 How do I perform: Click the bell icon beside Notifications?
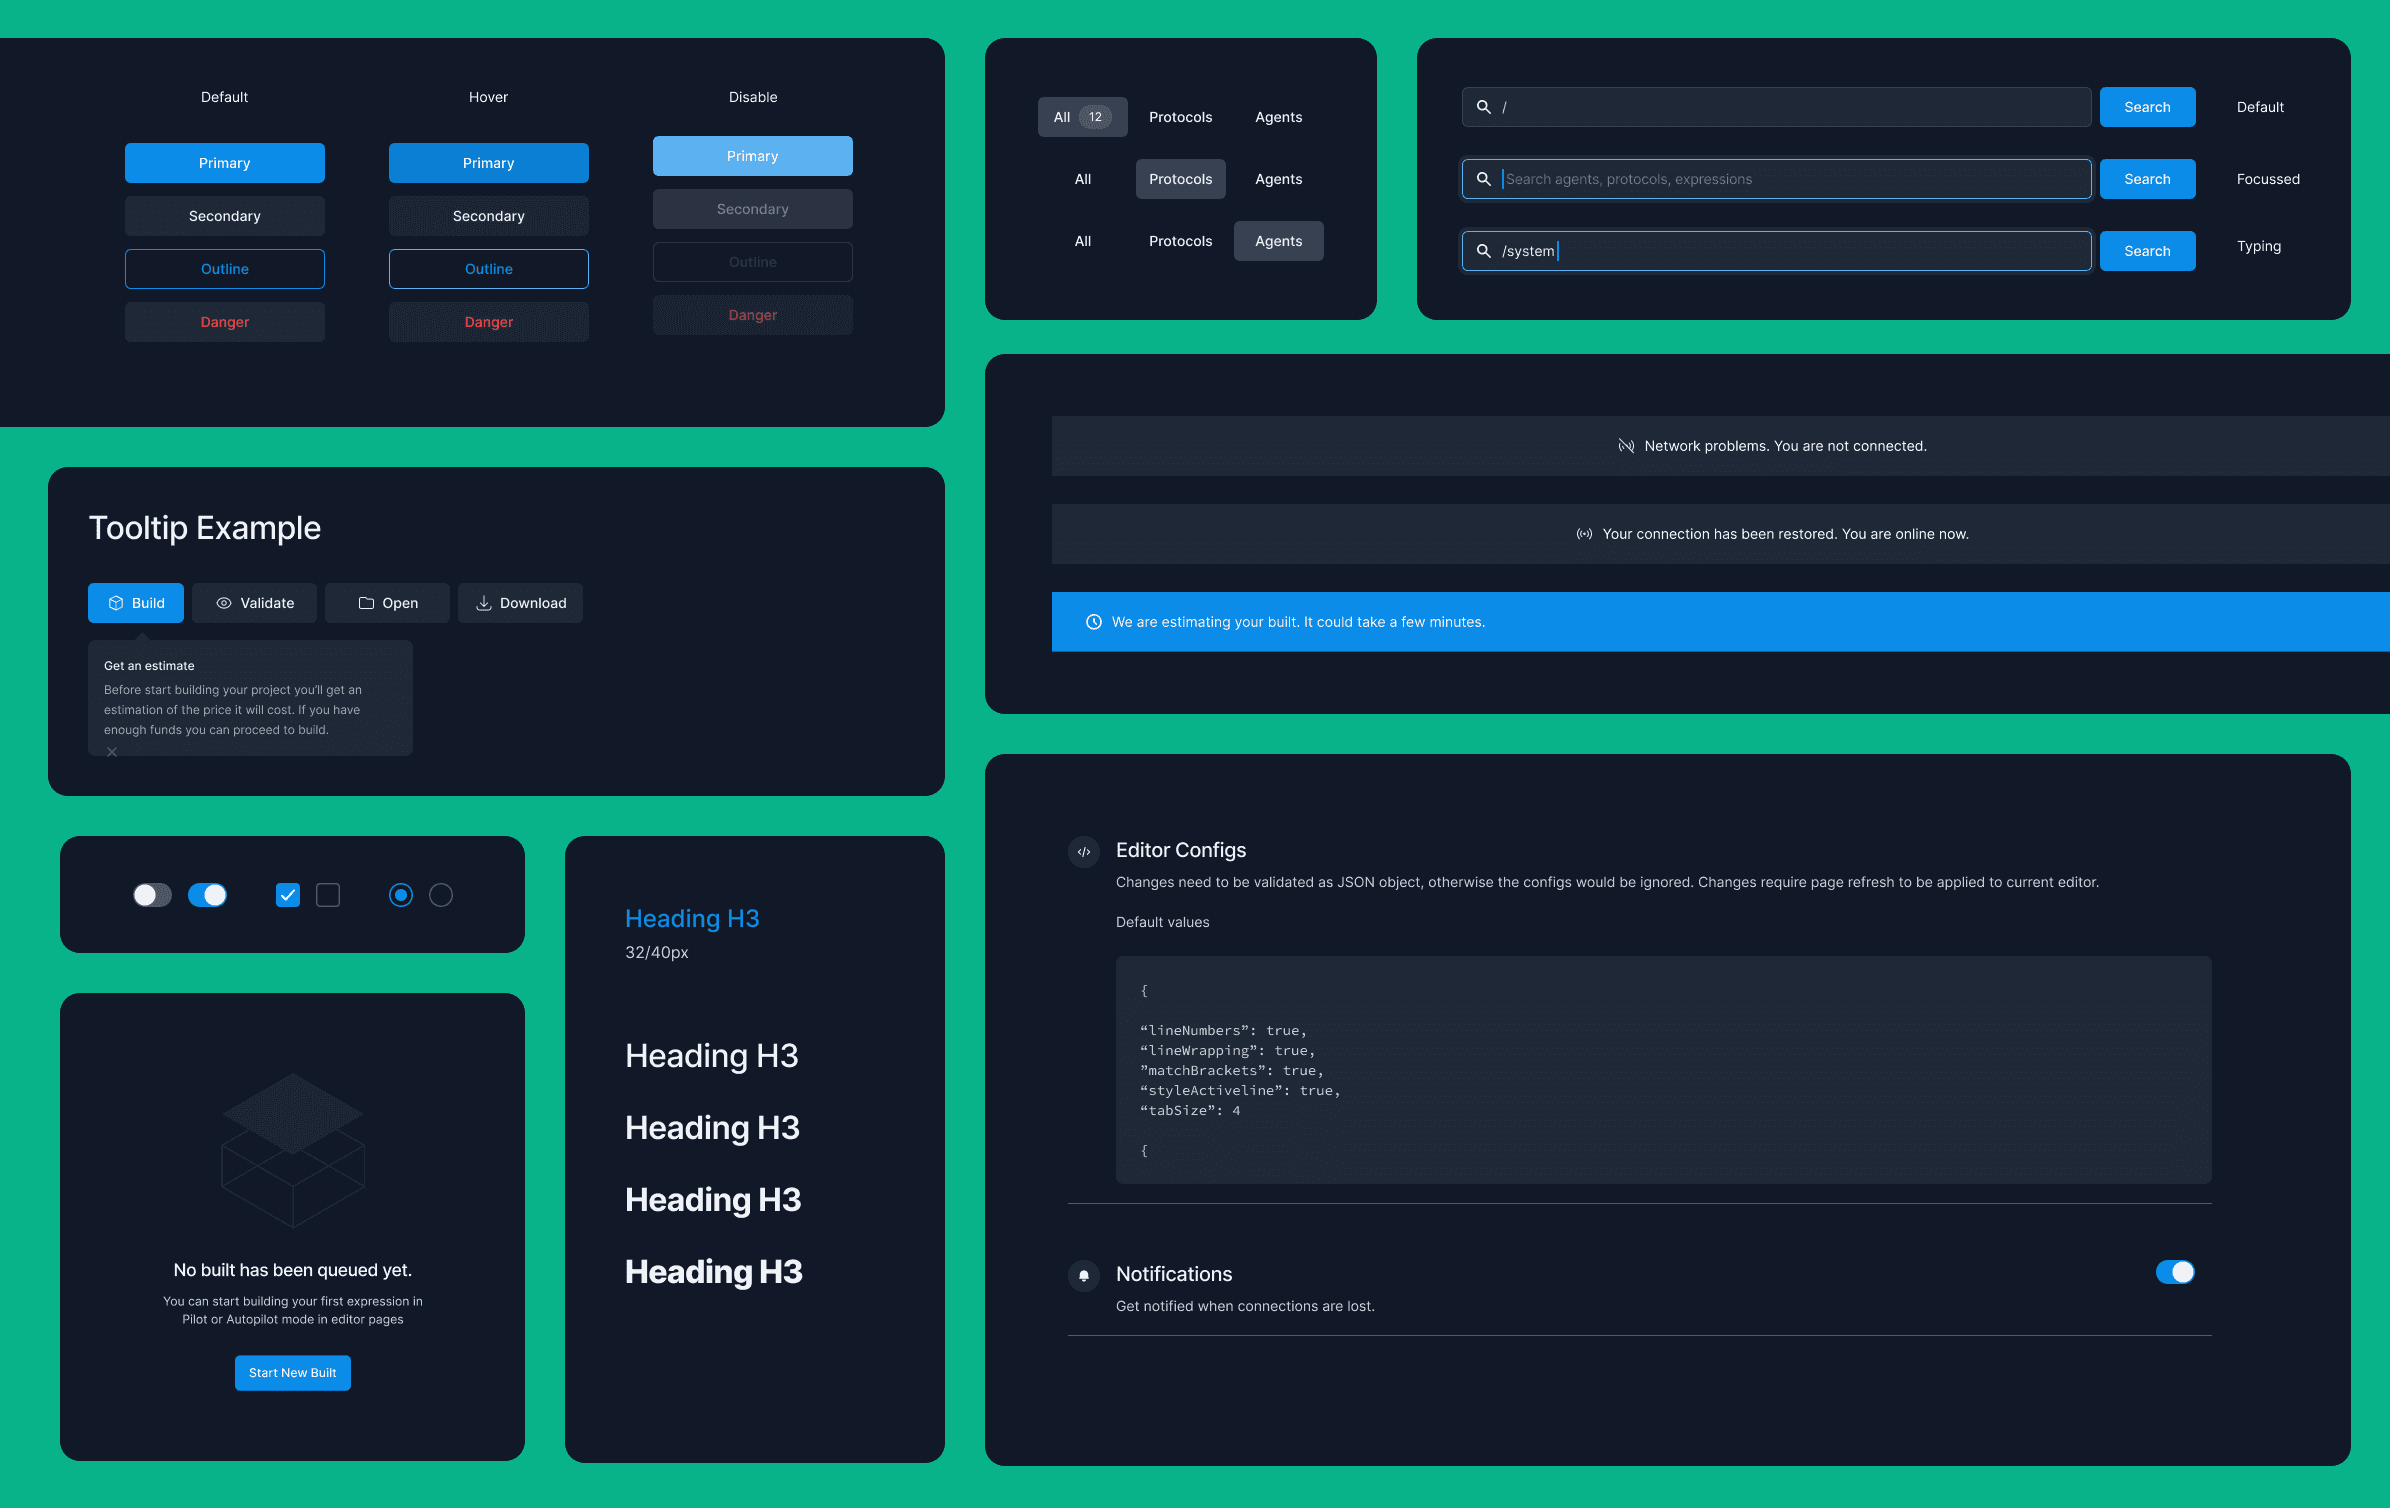click(1084, 1275)
